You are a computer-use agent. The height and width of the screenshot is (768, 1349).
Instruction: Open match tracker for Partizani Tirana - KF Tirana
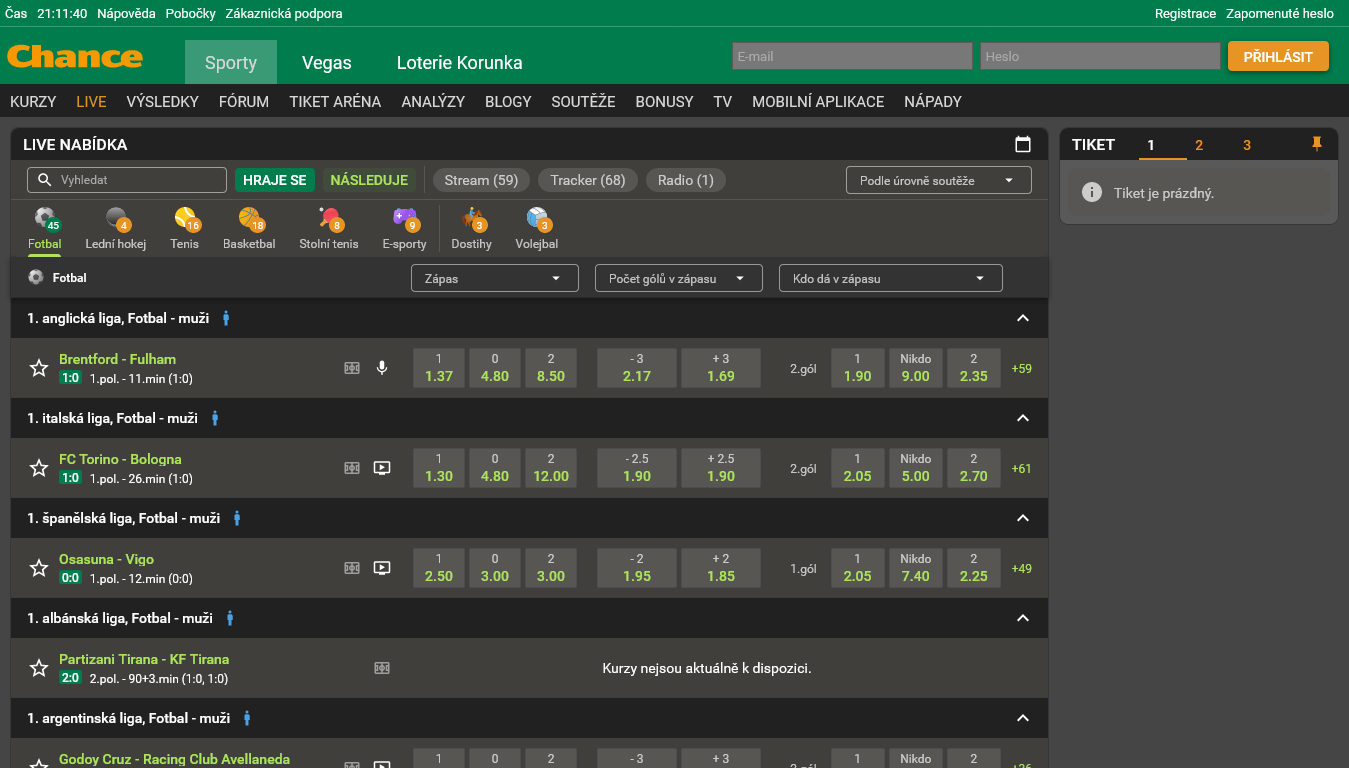pos(382,668)
